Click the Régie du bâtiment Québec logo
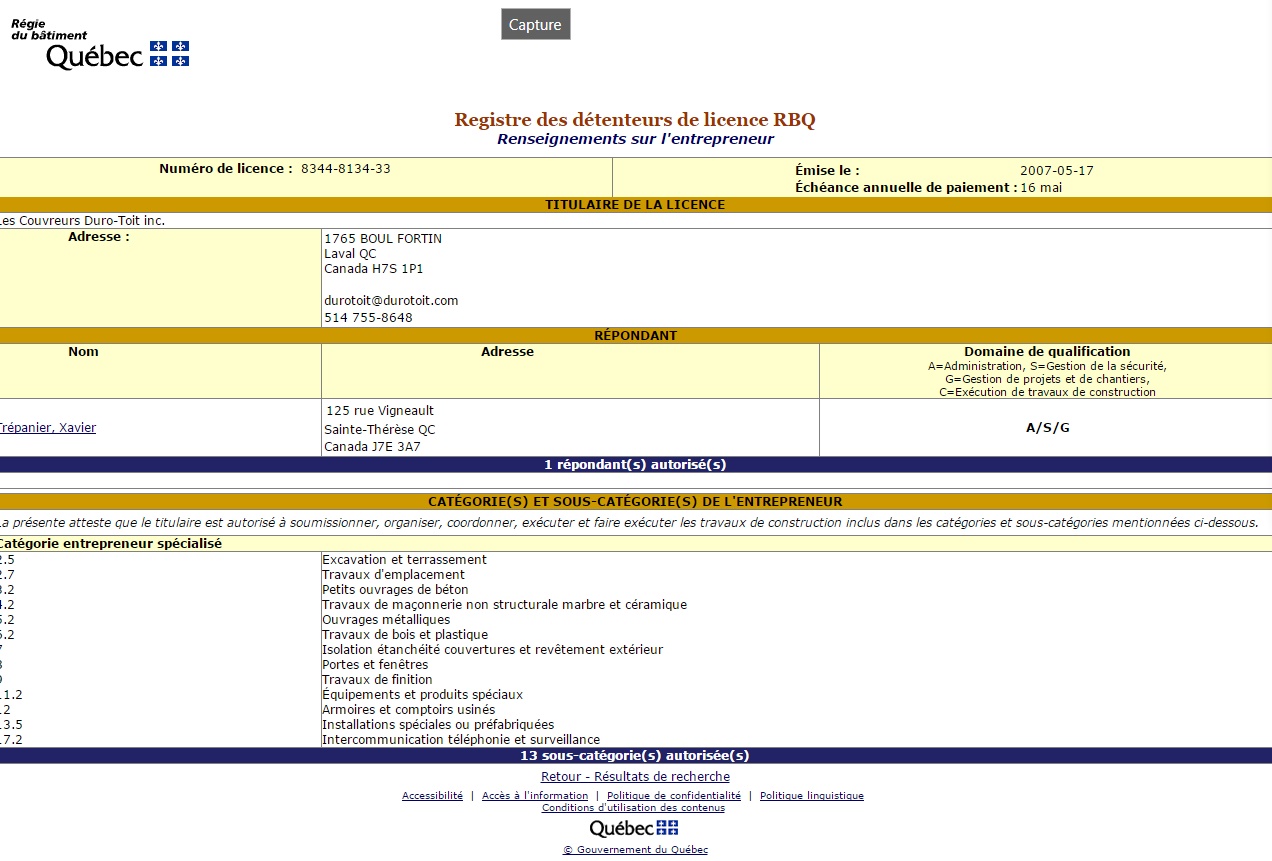 [x=100, y=45]
